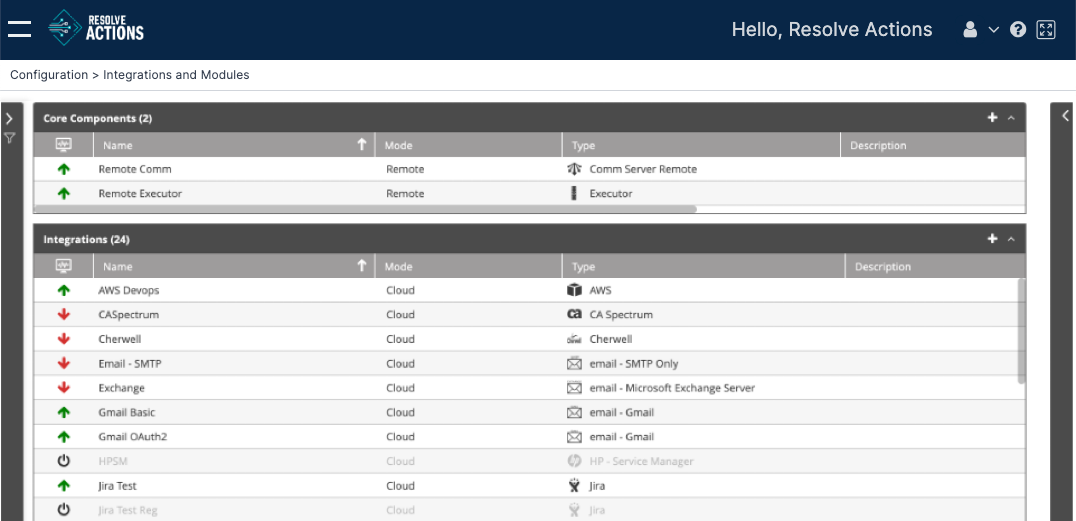Open the filter funnel icon

[9, 138]
